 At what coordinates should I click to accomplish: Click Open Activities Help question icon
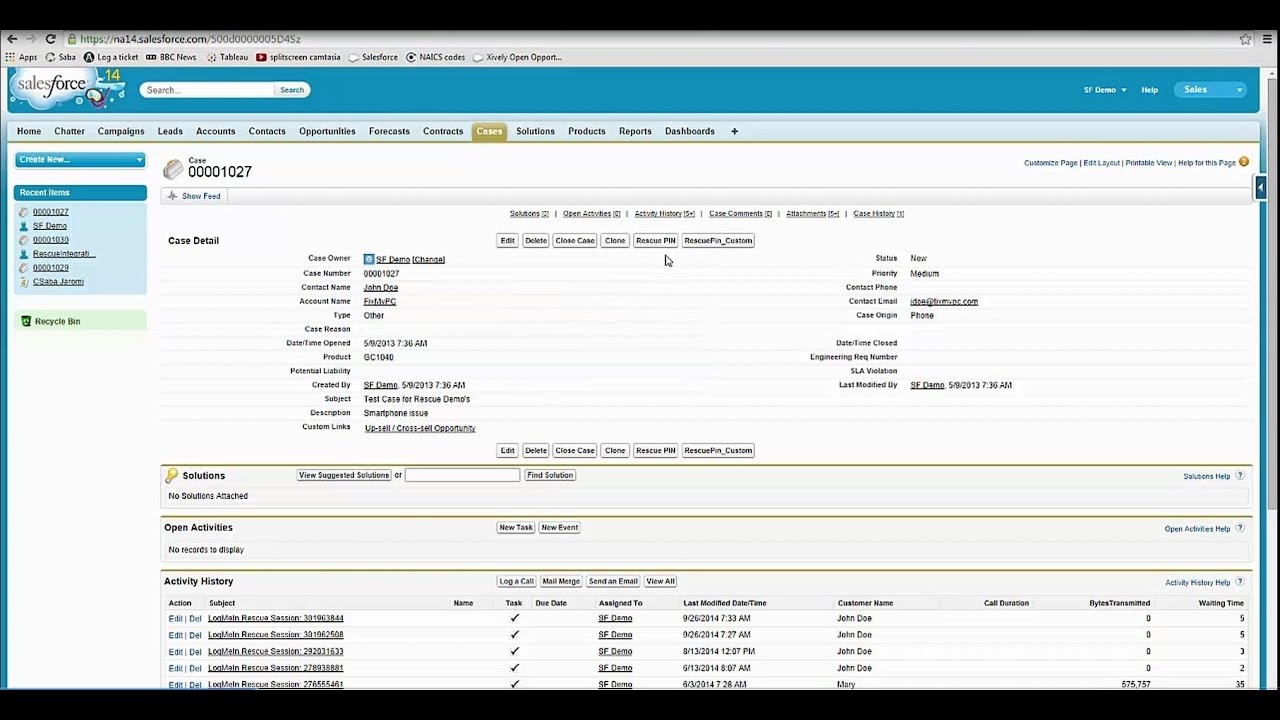coord(1240,528)
